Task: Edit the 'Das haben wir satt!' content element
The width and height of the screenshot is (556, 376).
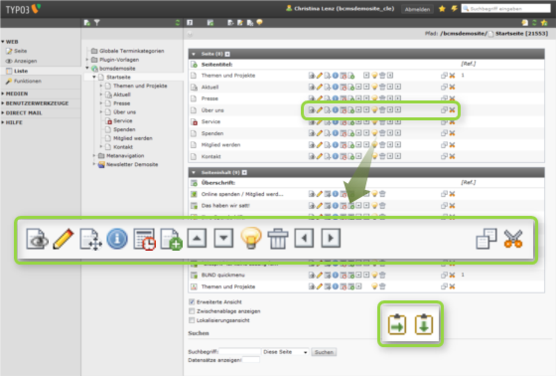Action: pyautogui.click(x=319, y=205)
